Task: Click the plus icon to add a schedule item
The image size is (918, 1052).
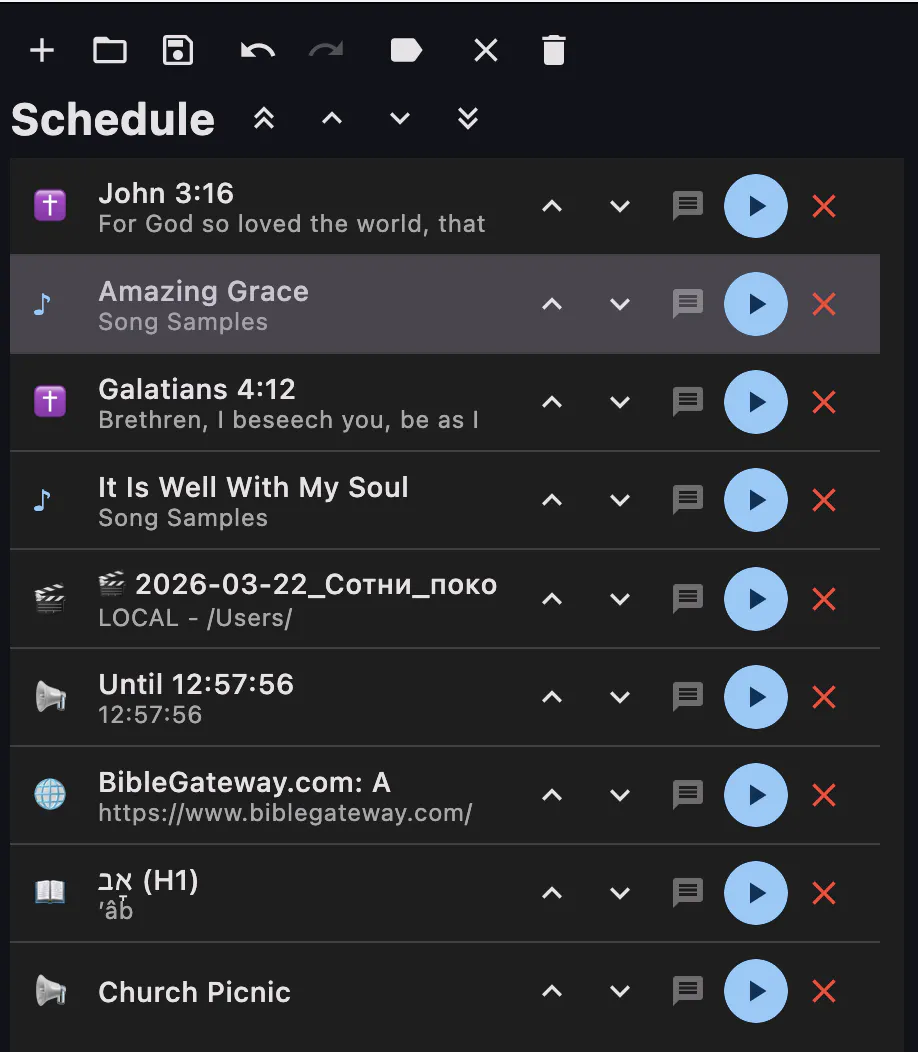Action: tap(42, 50)
